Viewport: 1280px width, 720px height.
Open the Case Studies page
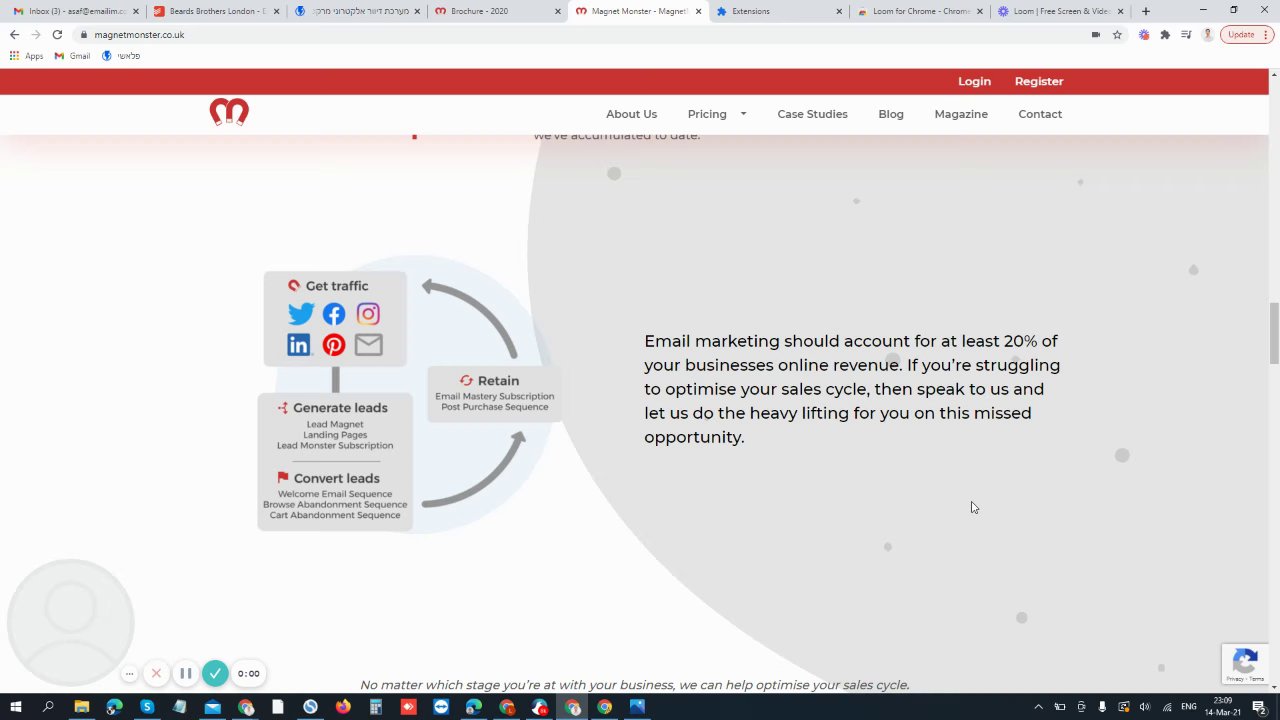point(812,114)
